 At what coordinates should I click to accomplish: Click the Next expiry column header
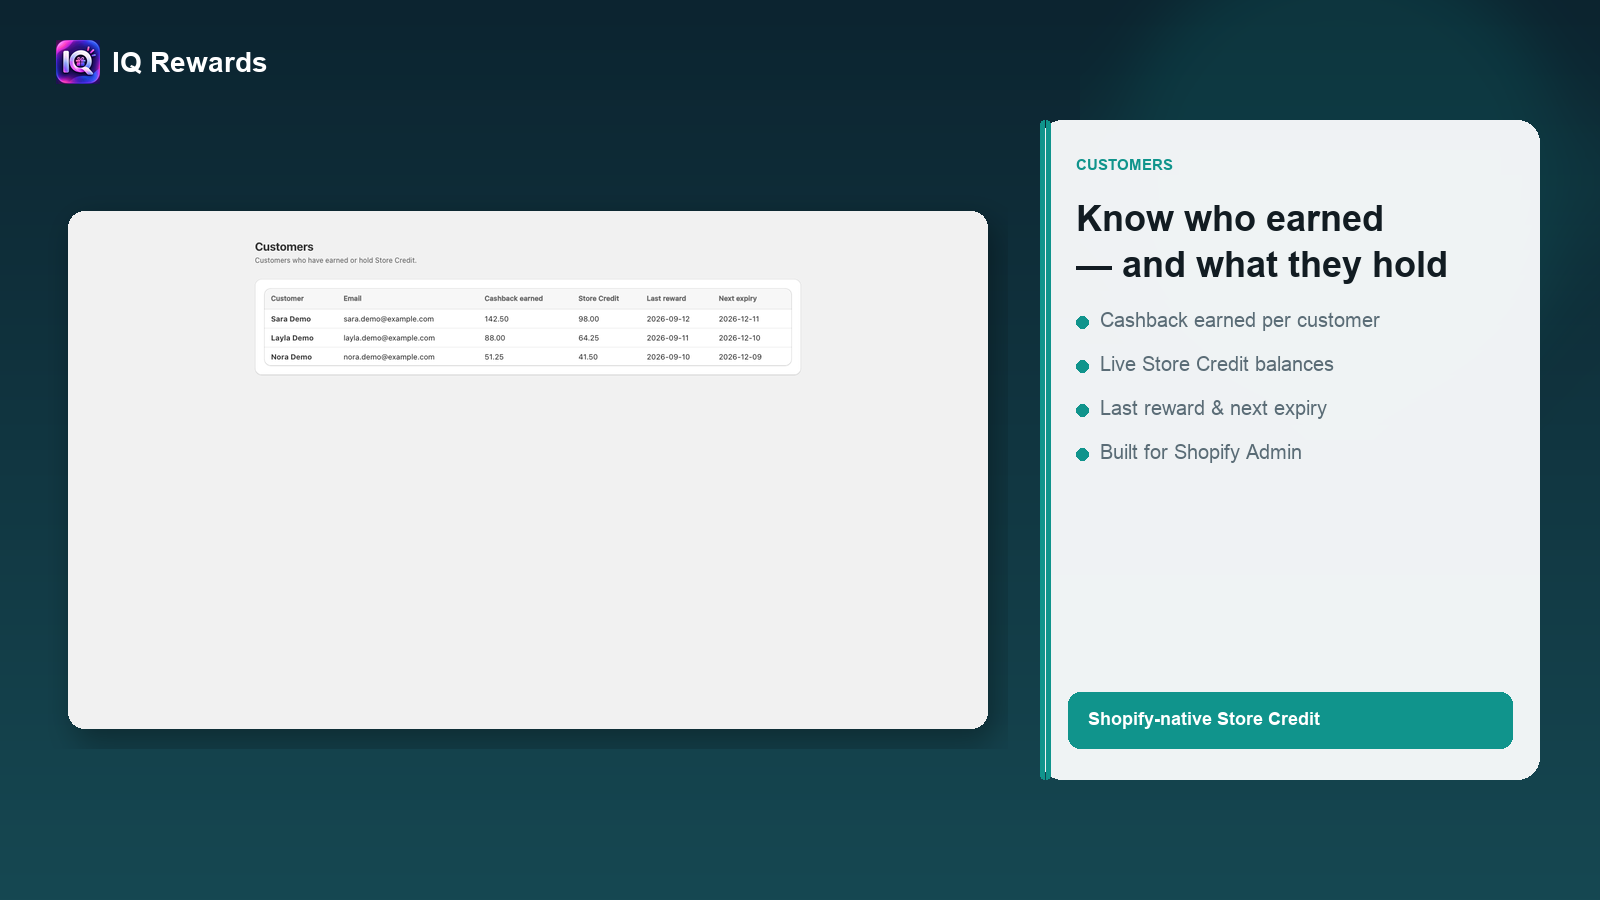pyautogui.click(x=737, y=298)
